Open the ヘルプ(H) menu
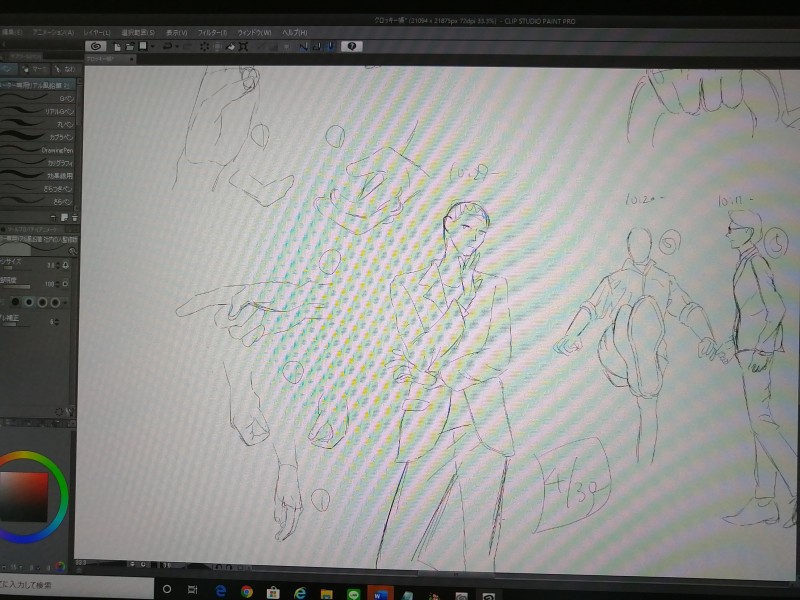This screenshot has height=600, width=800. click(x=295, y=32)
